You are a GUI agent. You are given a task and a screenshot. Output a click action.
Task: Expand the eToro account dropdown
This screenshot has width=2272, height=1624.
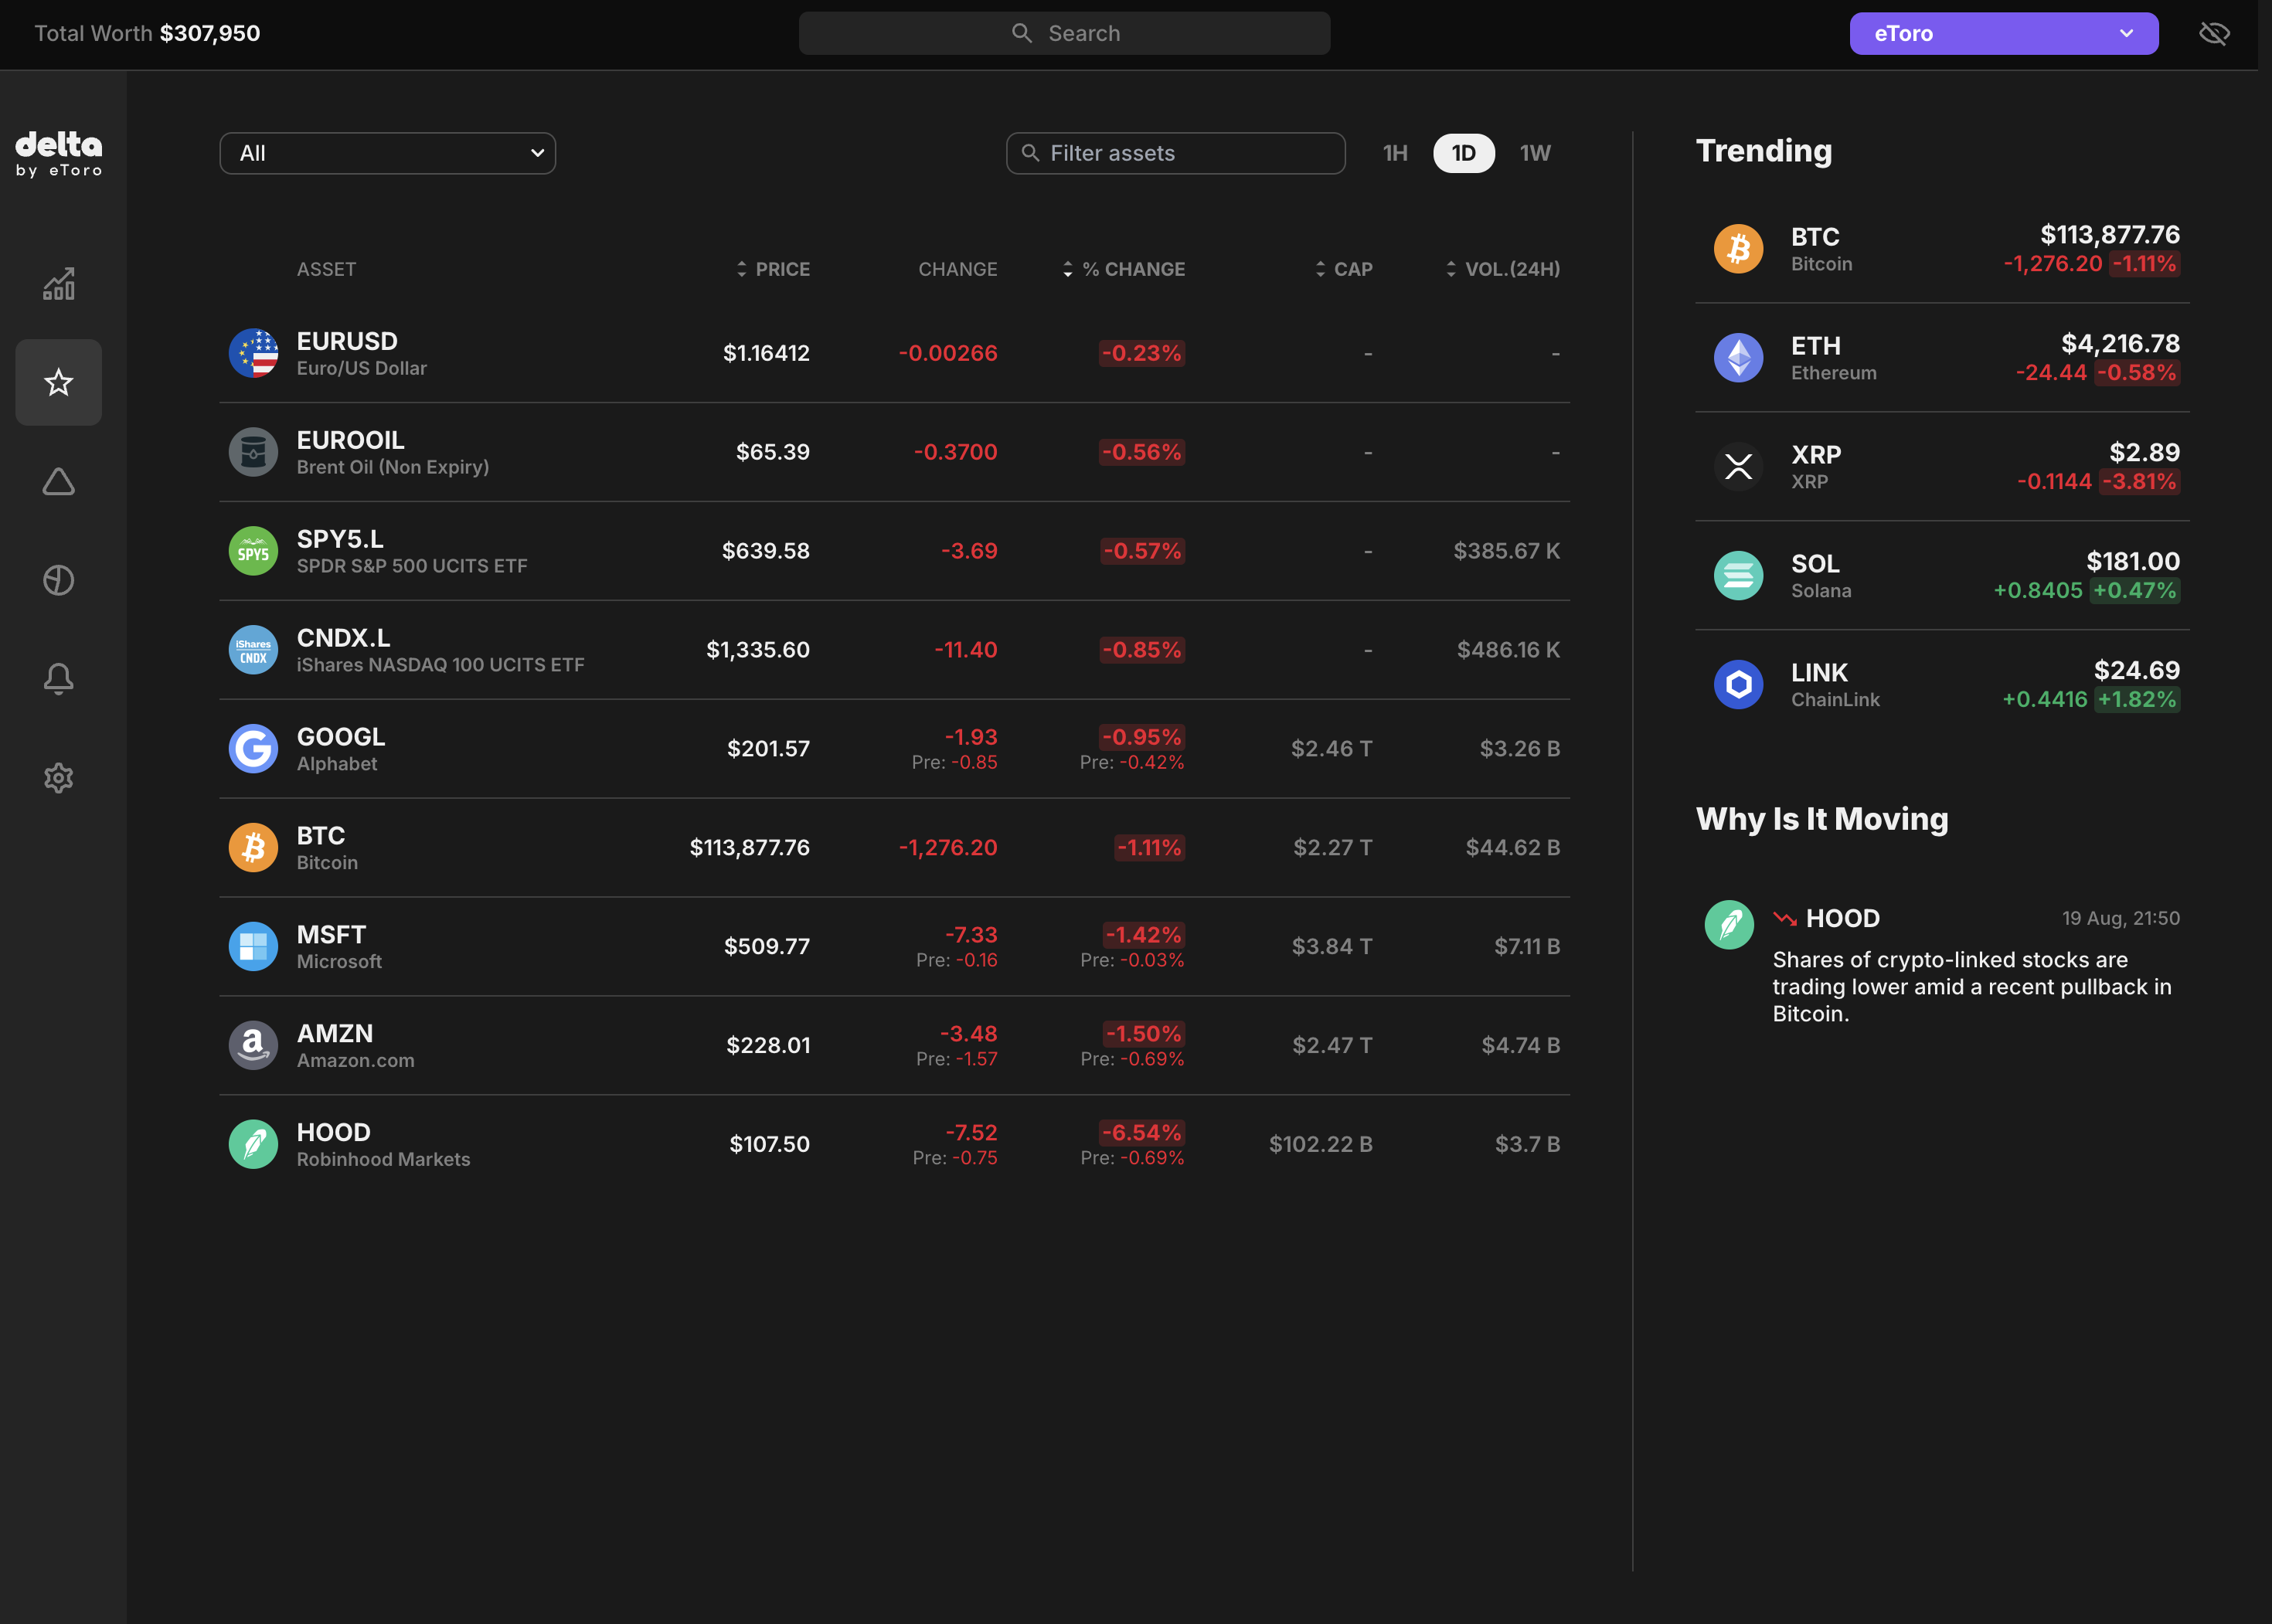[2003, 34]
